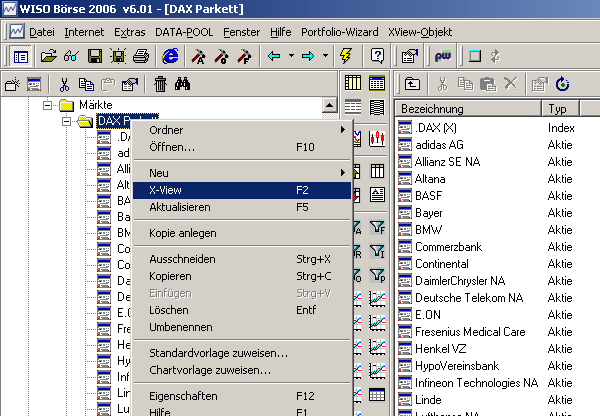The width and height of the screenshot is (600, 416).
Task: Click the yellow column layout icon
Action: coord(353,83)
